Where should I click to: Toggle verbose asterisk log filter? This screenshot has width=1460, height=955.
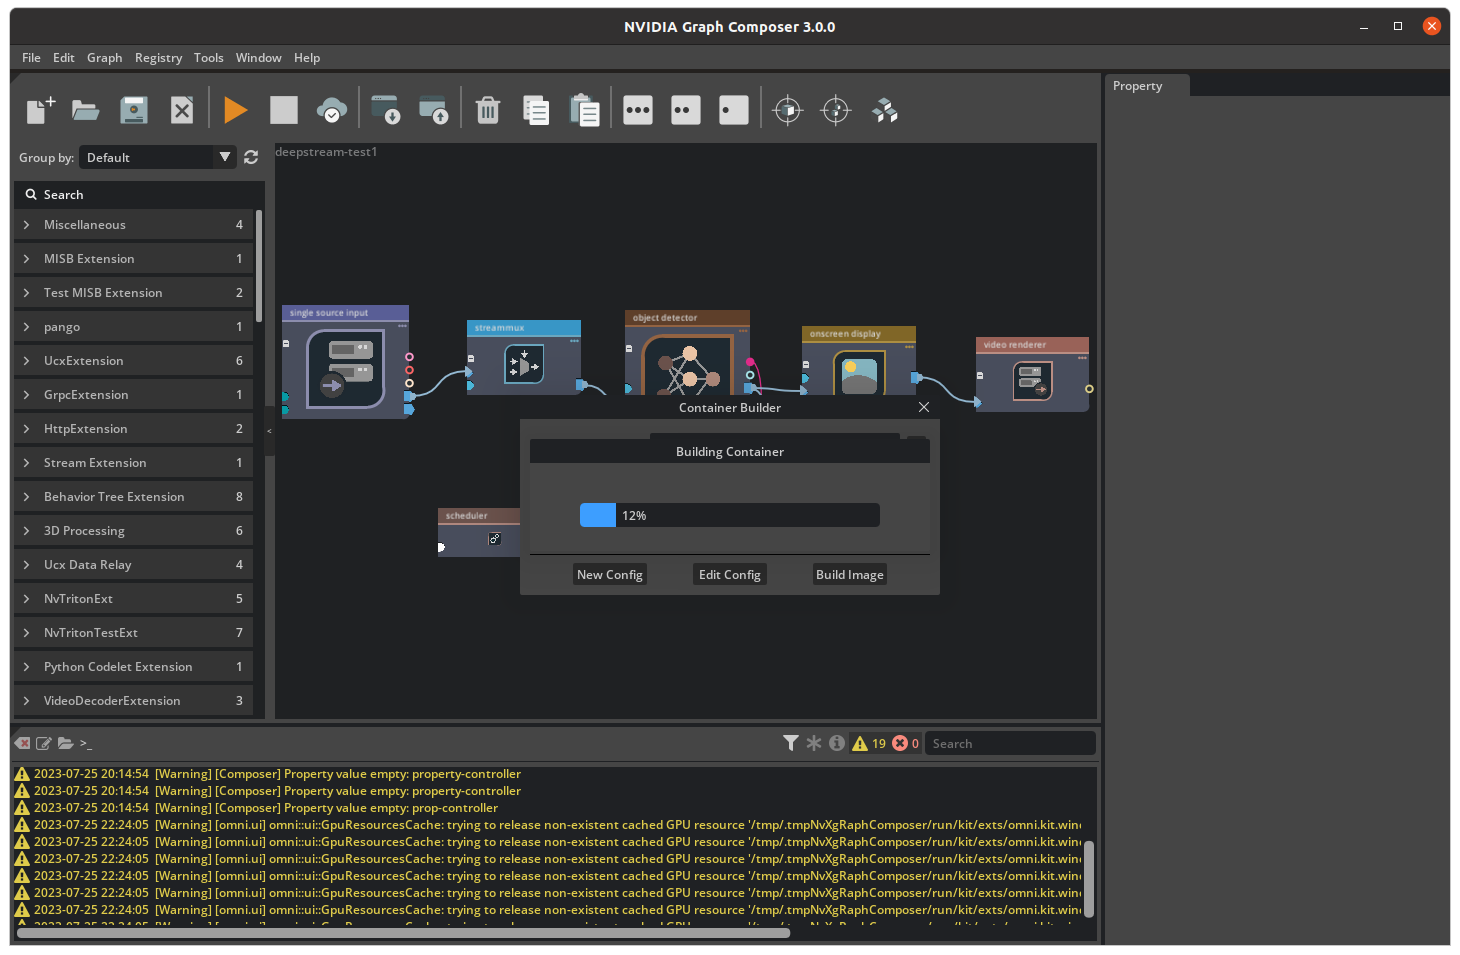click(814, 743)
